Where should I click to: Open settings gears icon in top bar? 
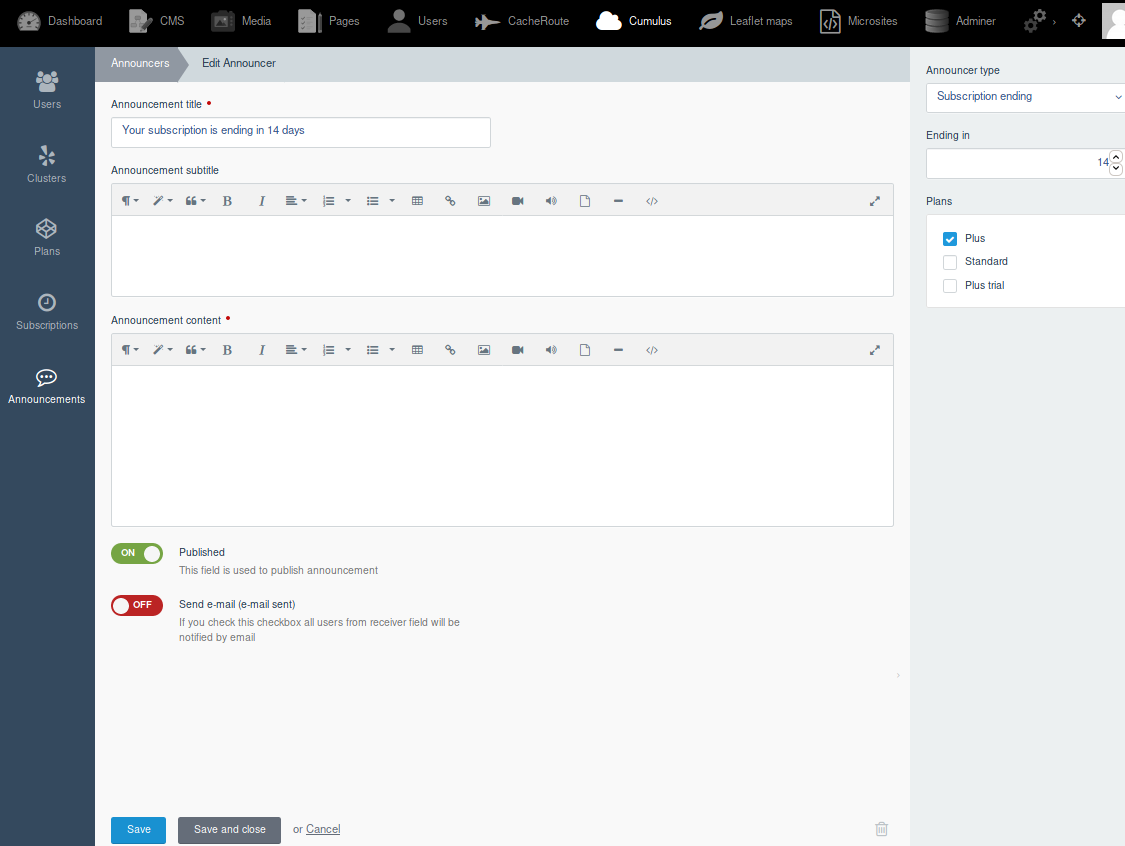click(1035, 21)
